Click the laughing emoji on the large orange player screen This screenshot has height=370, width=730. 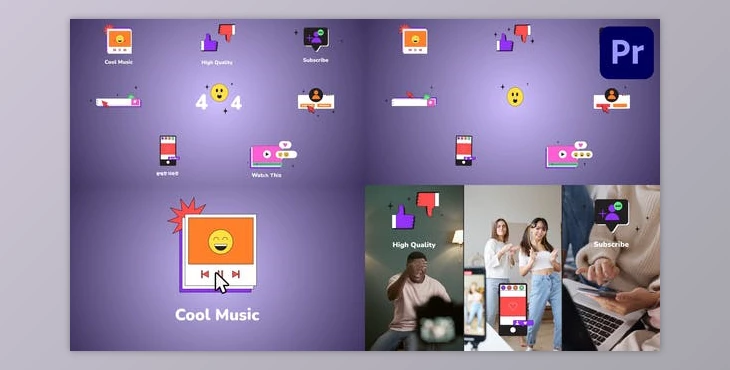point(221,242)
